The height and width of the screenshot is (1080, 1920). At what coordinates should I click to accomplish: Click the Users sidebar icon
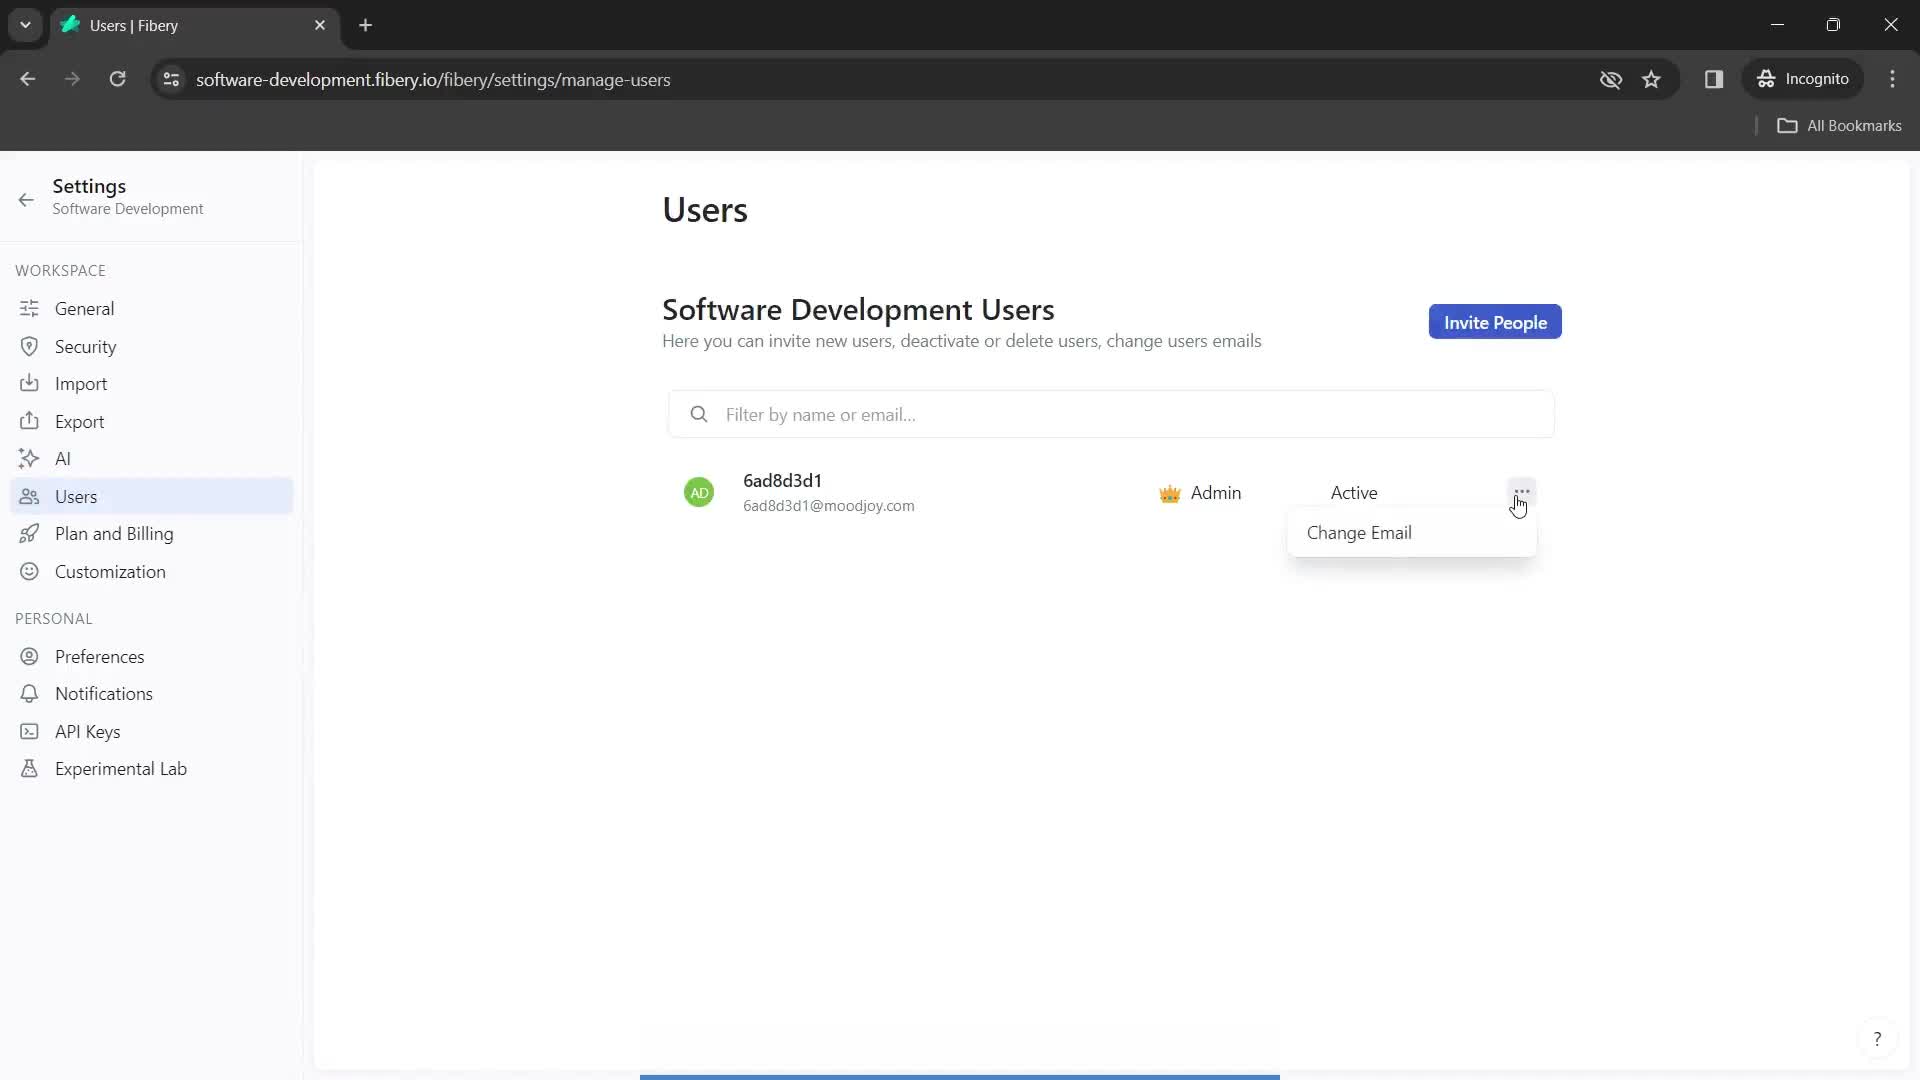29,496
